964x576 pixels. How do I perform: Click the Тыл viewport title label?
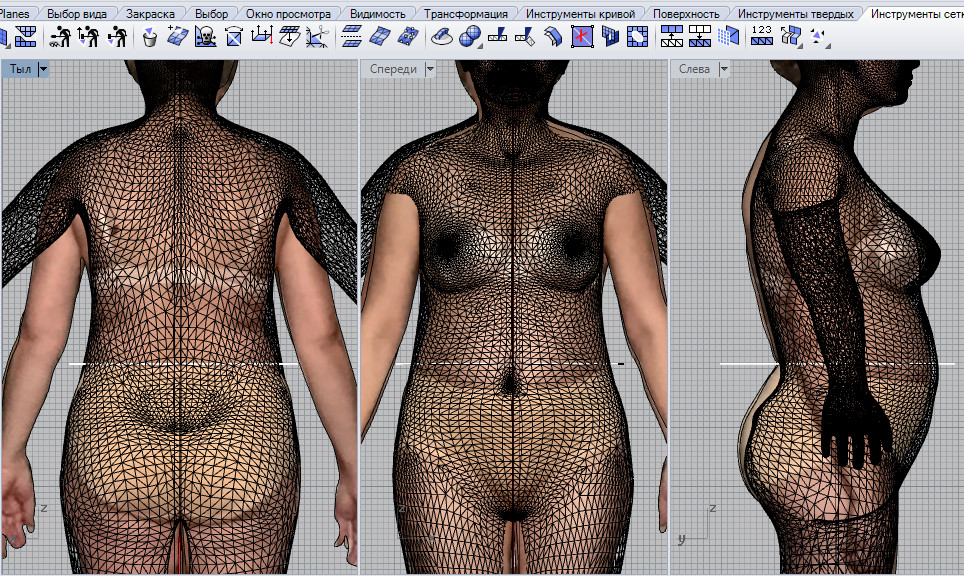click(x=20, y=69)
